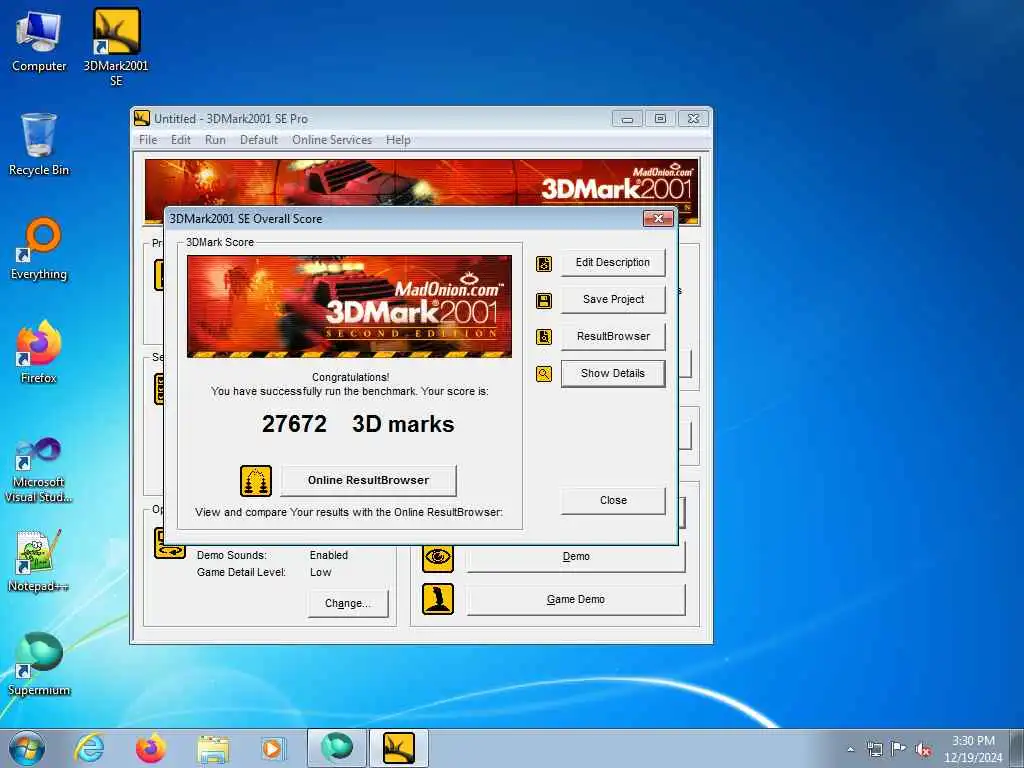Select the Supermium desktop shortcut
The image size is (1024, 768).
pos(39,664)
